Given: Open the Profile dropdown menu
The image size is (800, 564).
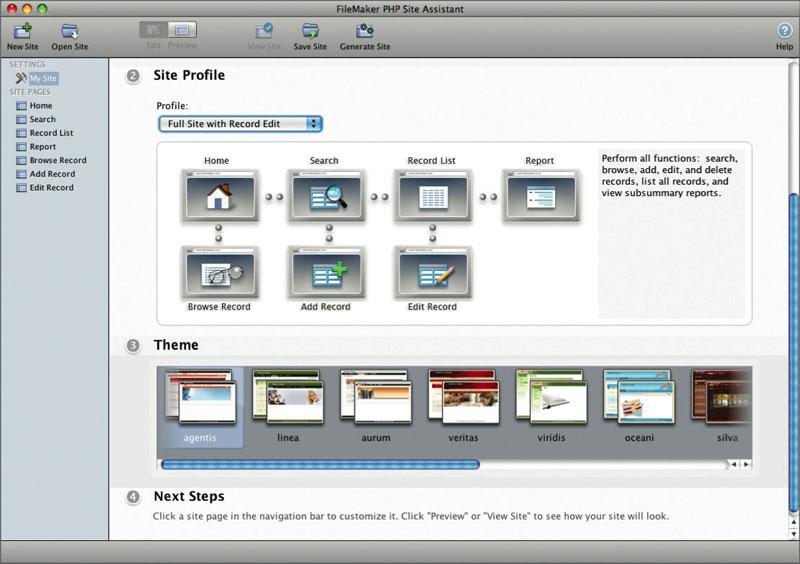Looking at the screenshot, I should tap(240, 124).
